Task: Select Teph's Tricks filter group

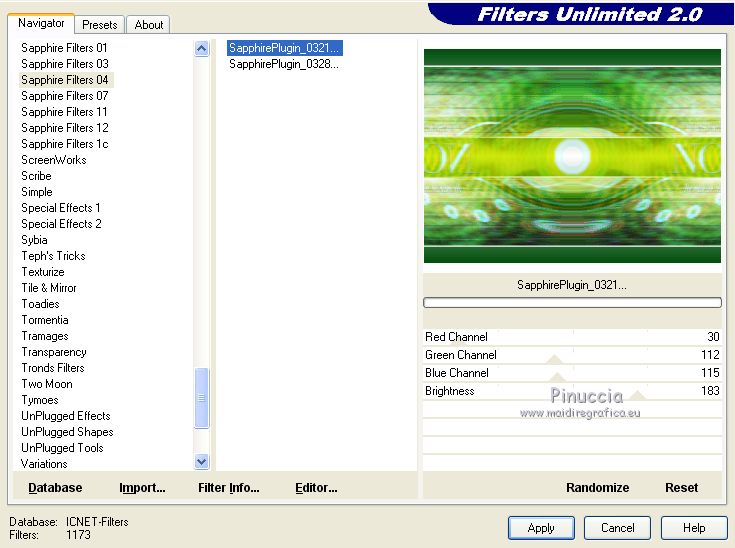Action: click(x=53, y=255)
